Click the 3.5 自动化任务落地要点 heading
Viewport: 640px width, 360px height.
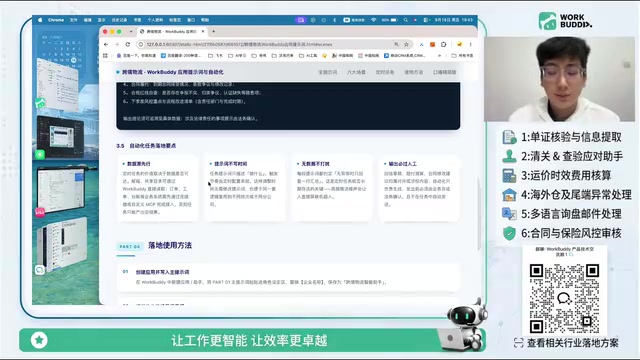click(x=146, y=146)
